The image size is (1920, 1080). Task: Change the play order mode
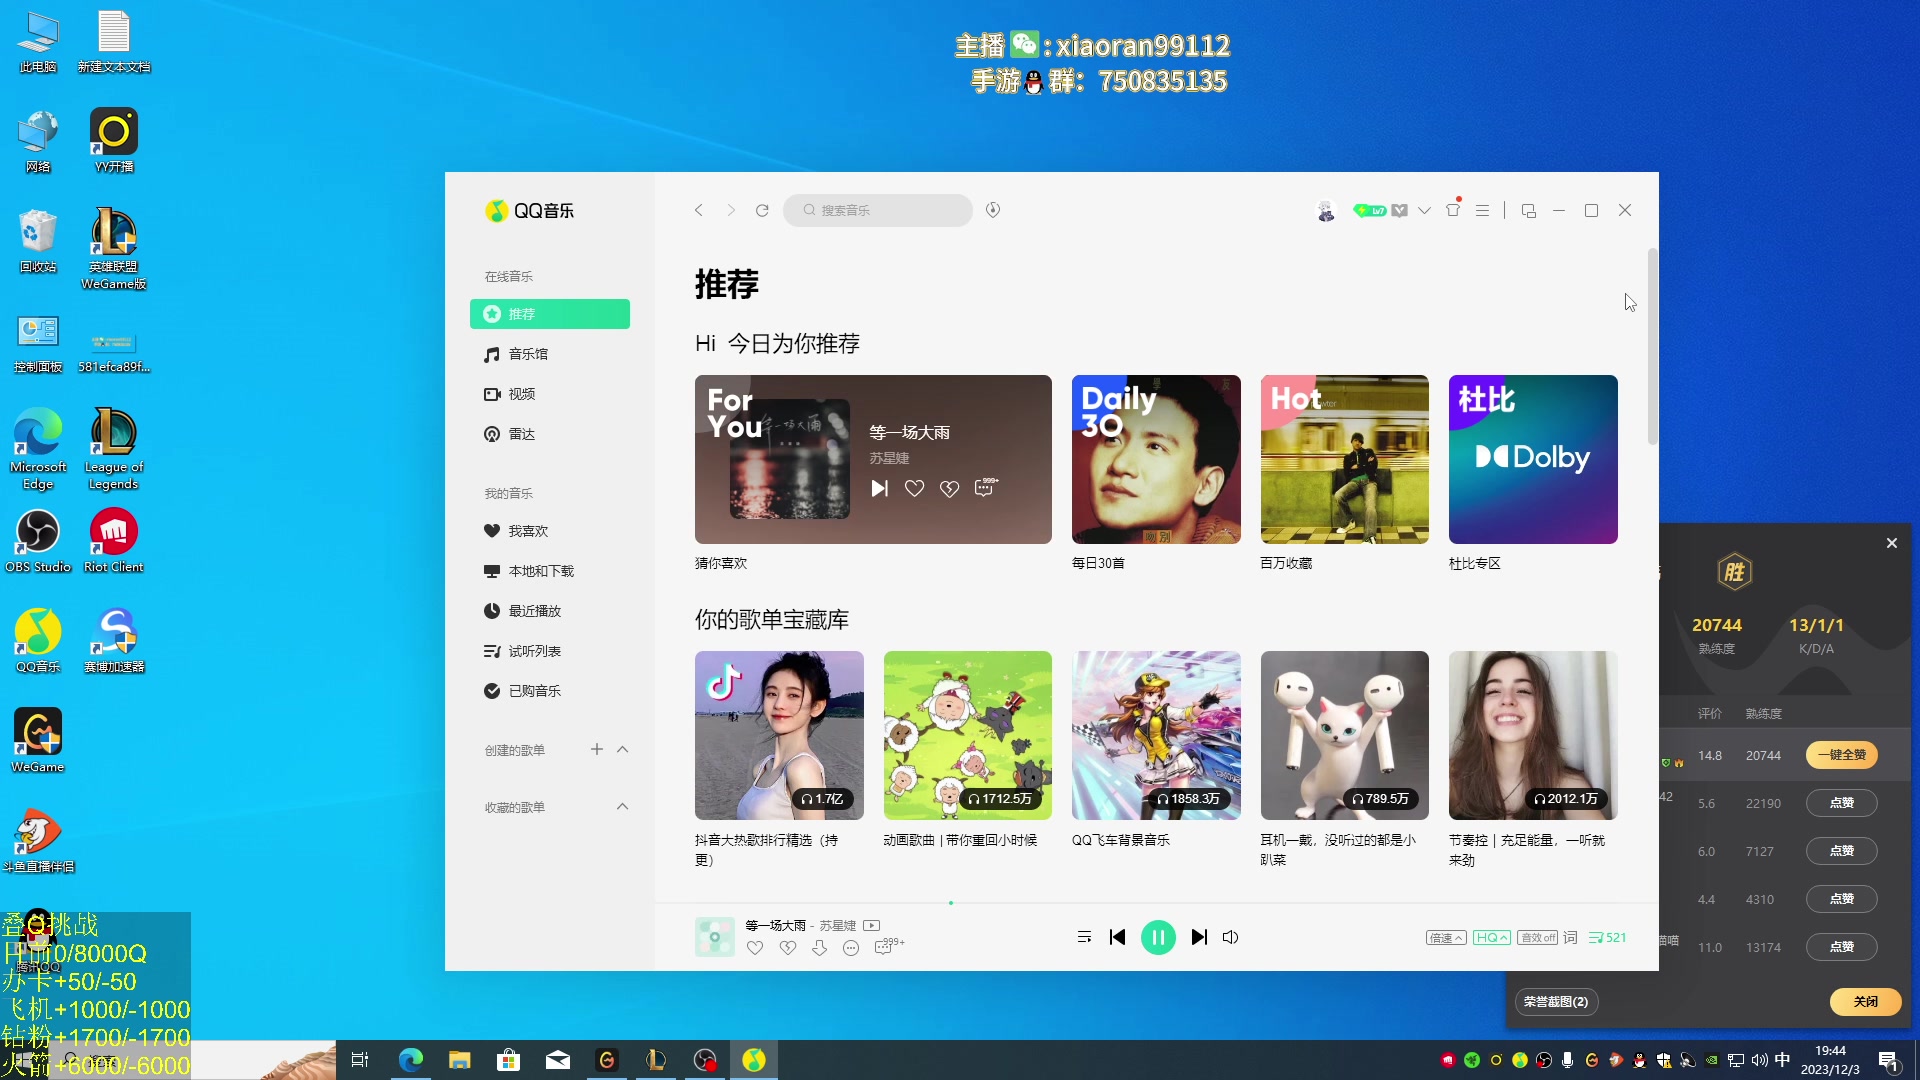point(1084,937)
